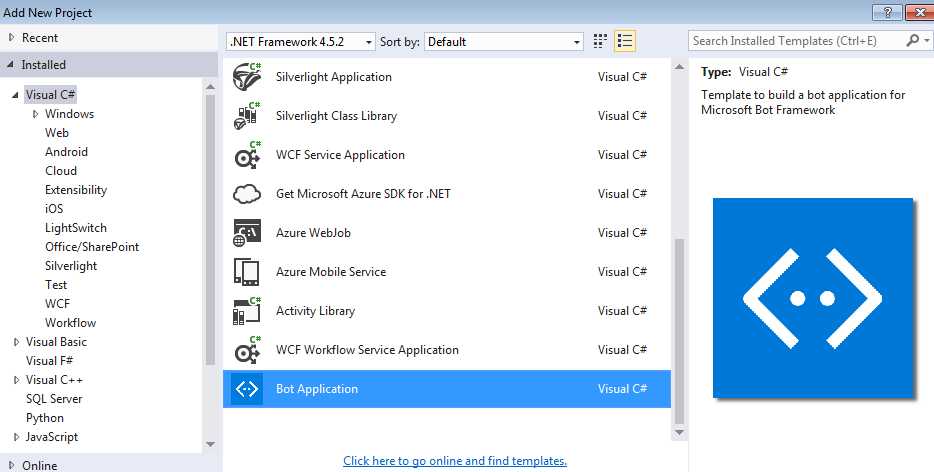This screenshot has width=934, height=472.
Task: Expand the Windows node under Visual C#
Action: click(36, 114)
